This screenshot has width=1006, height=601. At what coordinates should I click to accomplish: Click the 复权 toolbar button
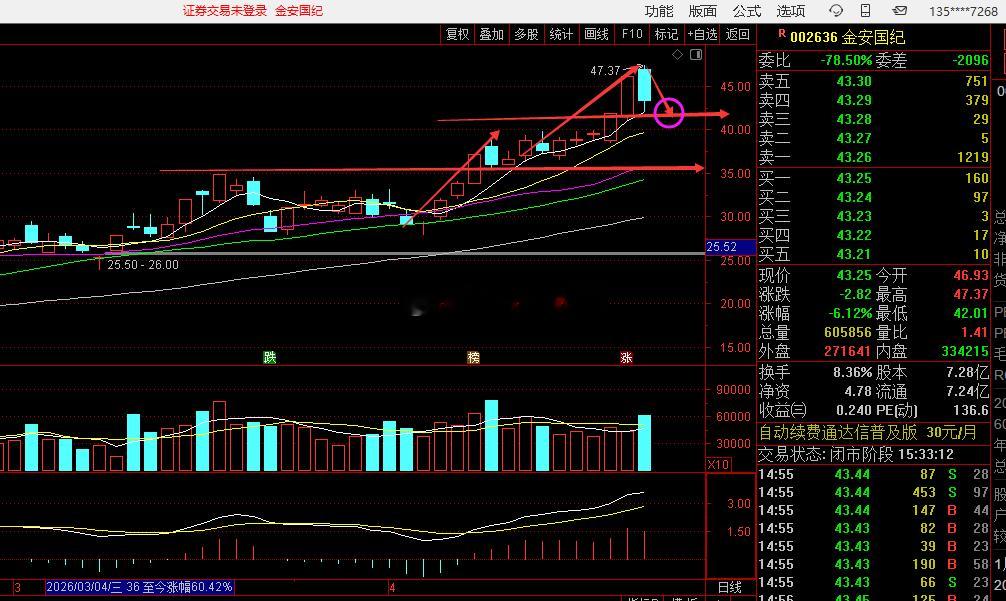pyautogui.click(x=457, y=34)
